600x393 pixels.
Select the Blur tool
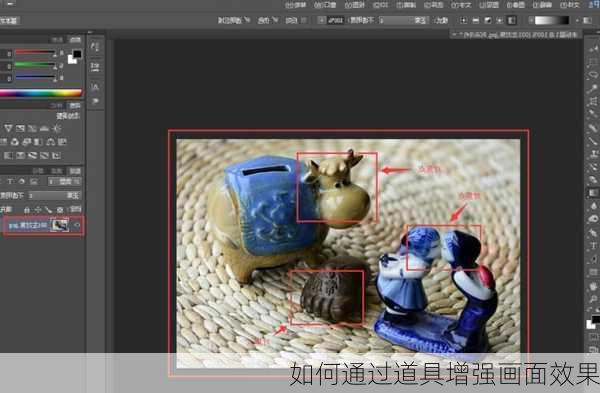(x=593, y=206)
